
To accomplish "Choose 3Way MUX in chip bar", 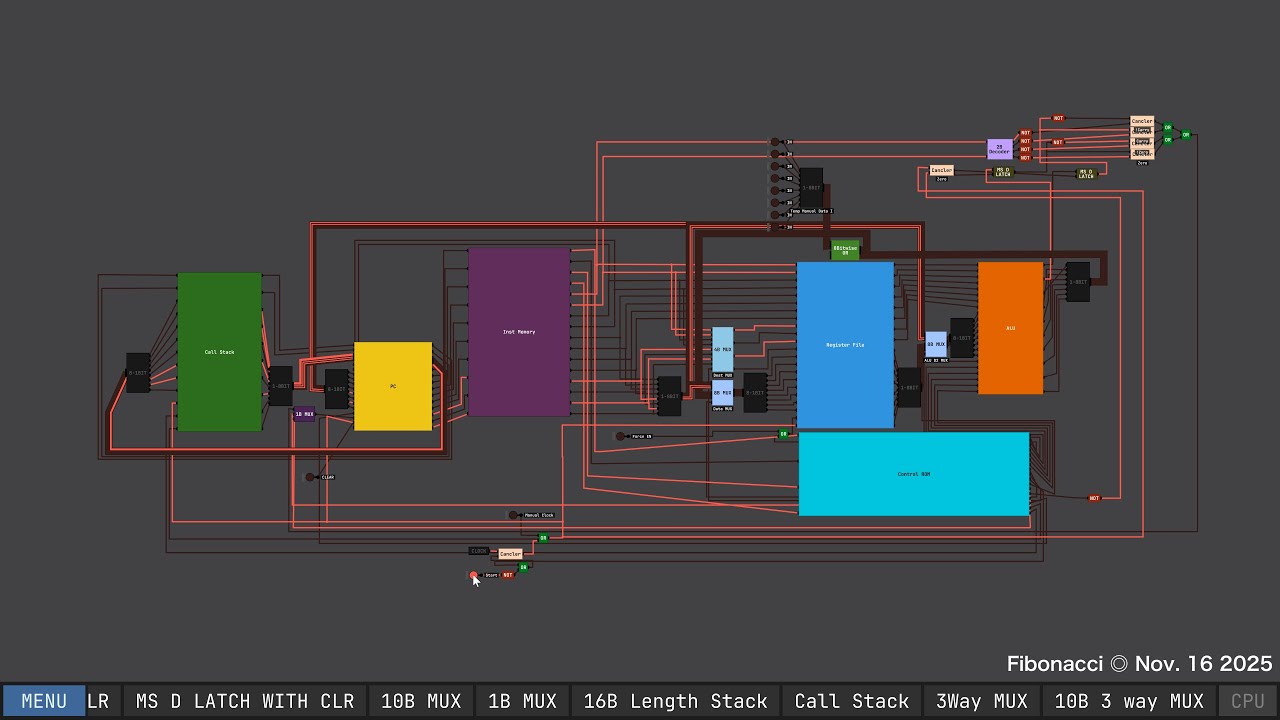I will point(982,701).
